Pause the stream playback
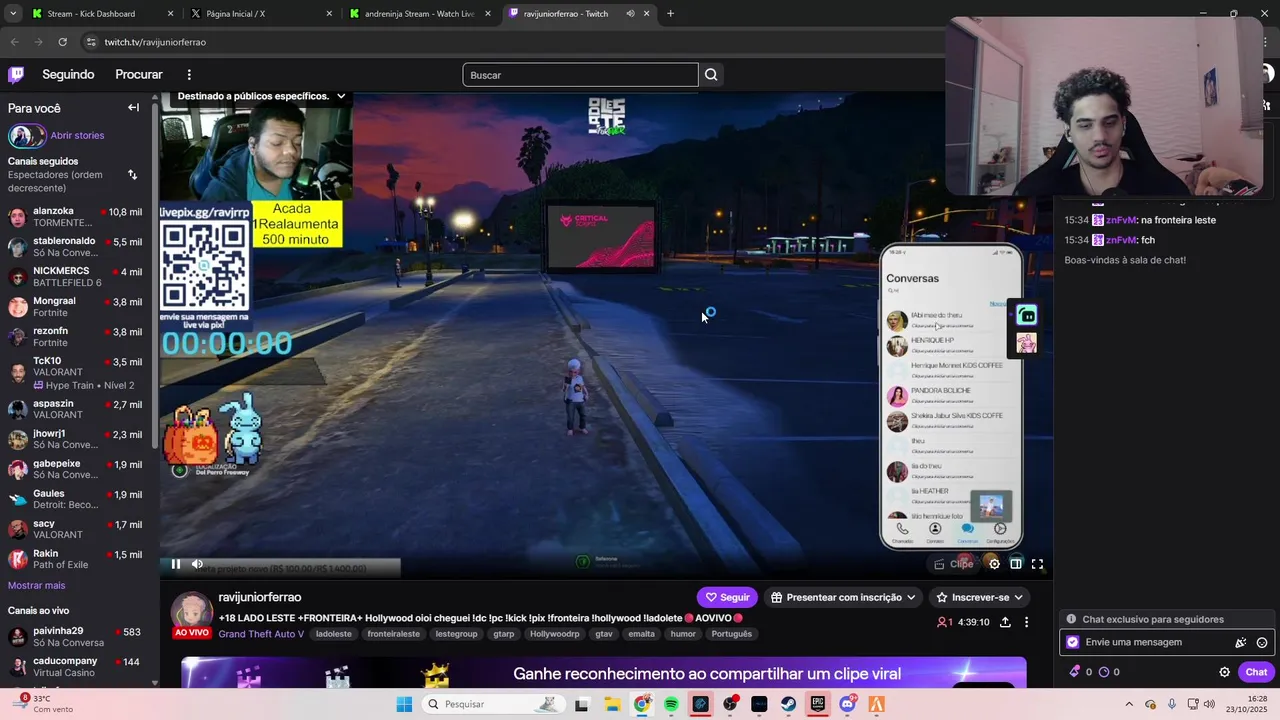This screenshot has height=720, width=1280. (x=176, y=564)
